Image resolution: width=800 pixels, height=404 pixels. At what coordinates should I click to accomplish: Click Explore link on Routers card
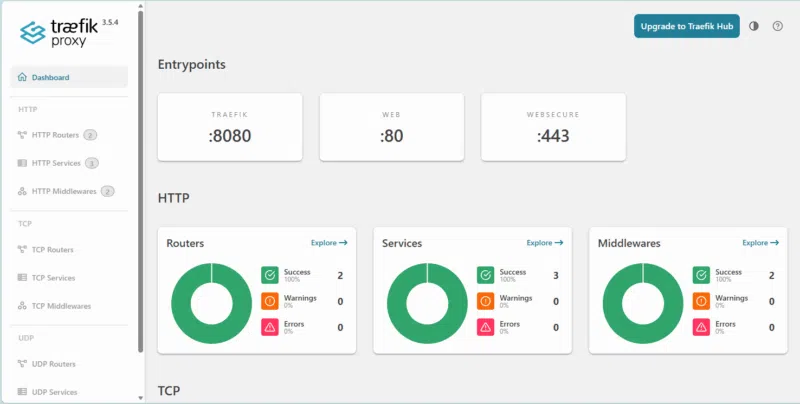pyautogui.click(x=329, y=243)
